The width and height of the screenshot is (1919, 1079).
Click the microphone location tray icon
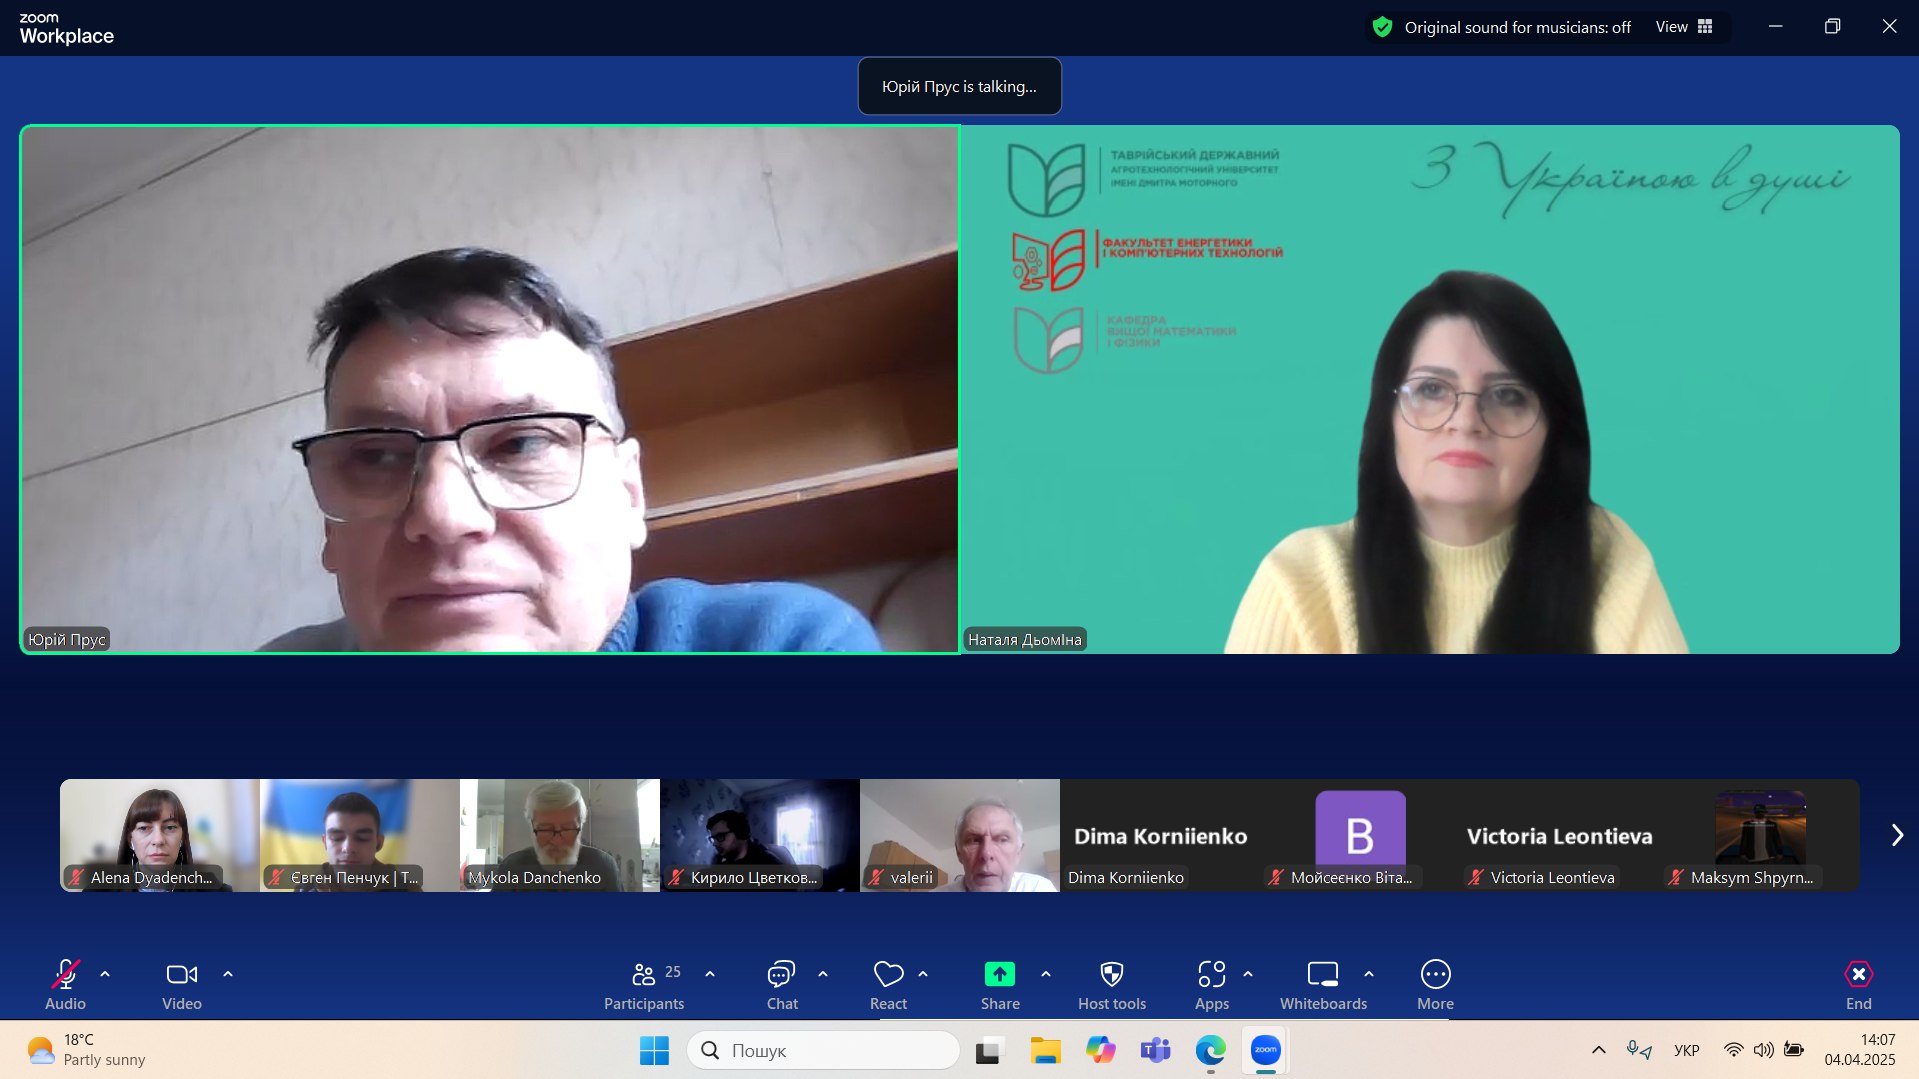[x=1638, y=1050]
